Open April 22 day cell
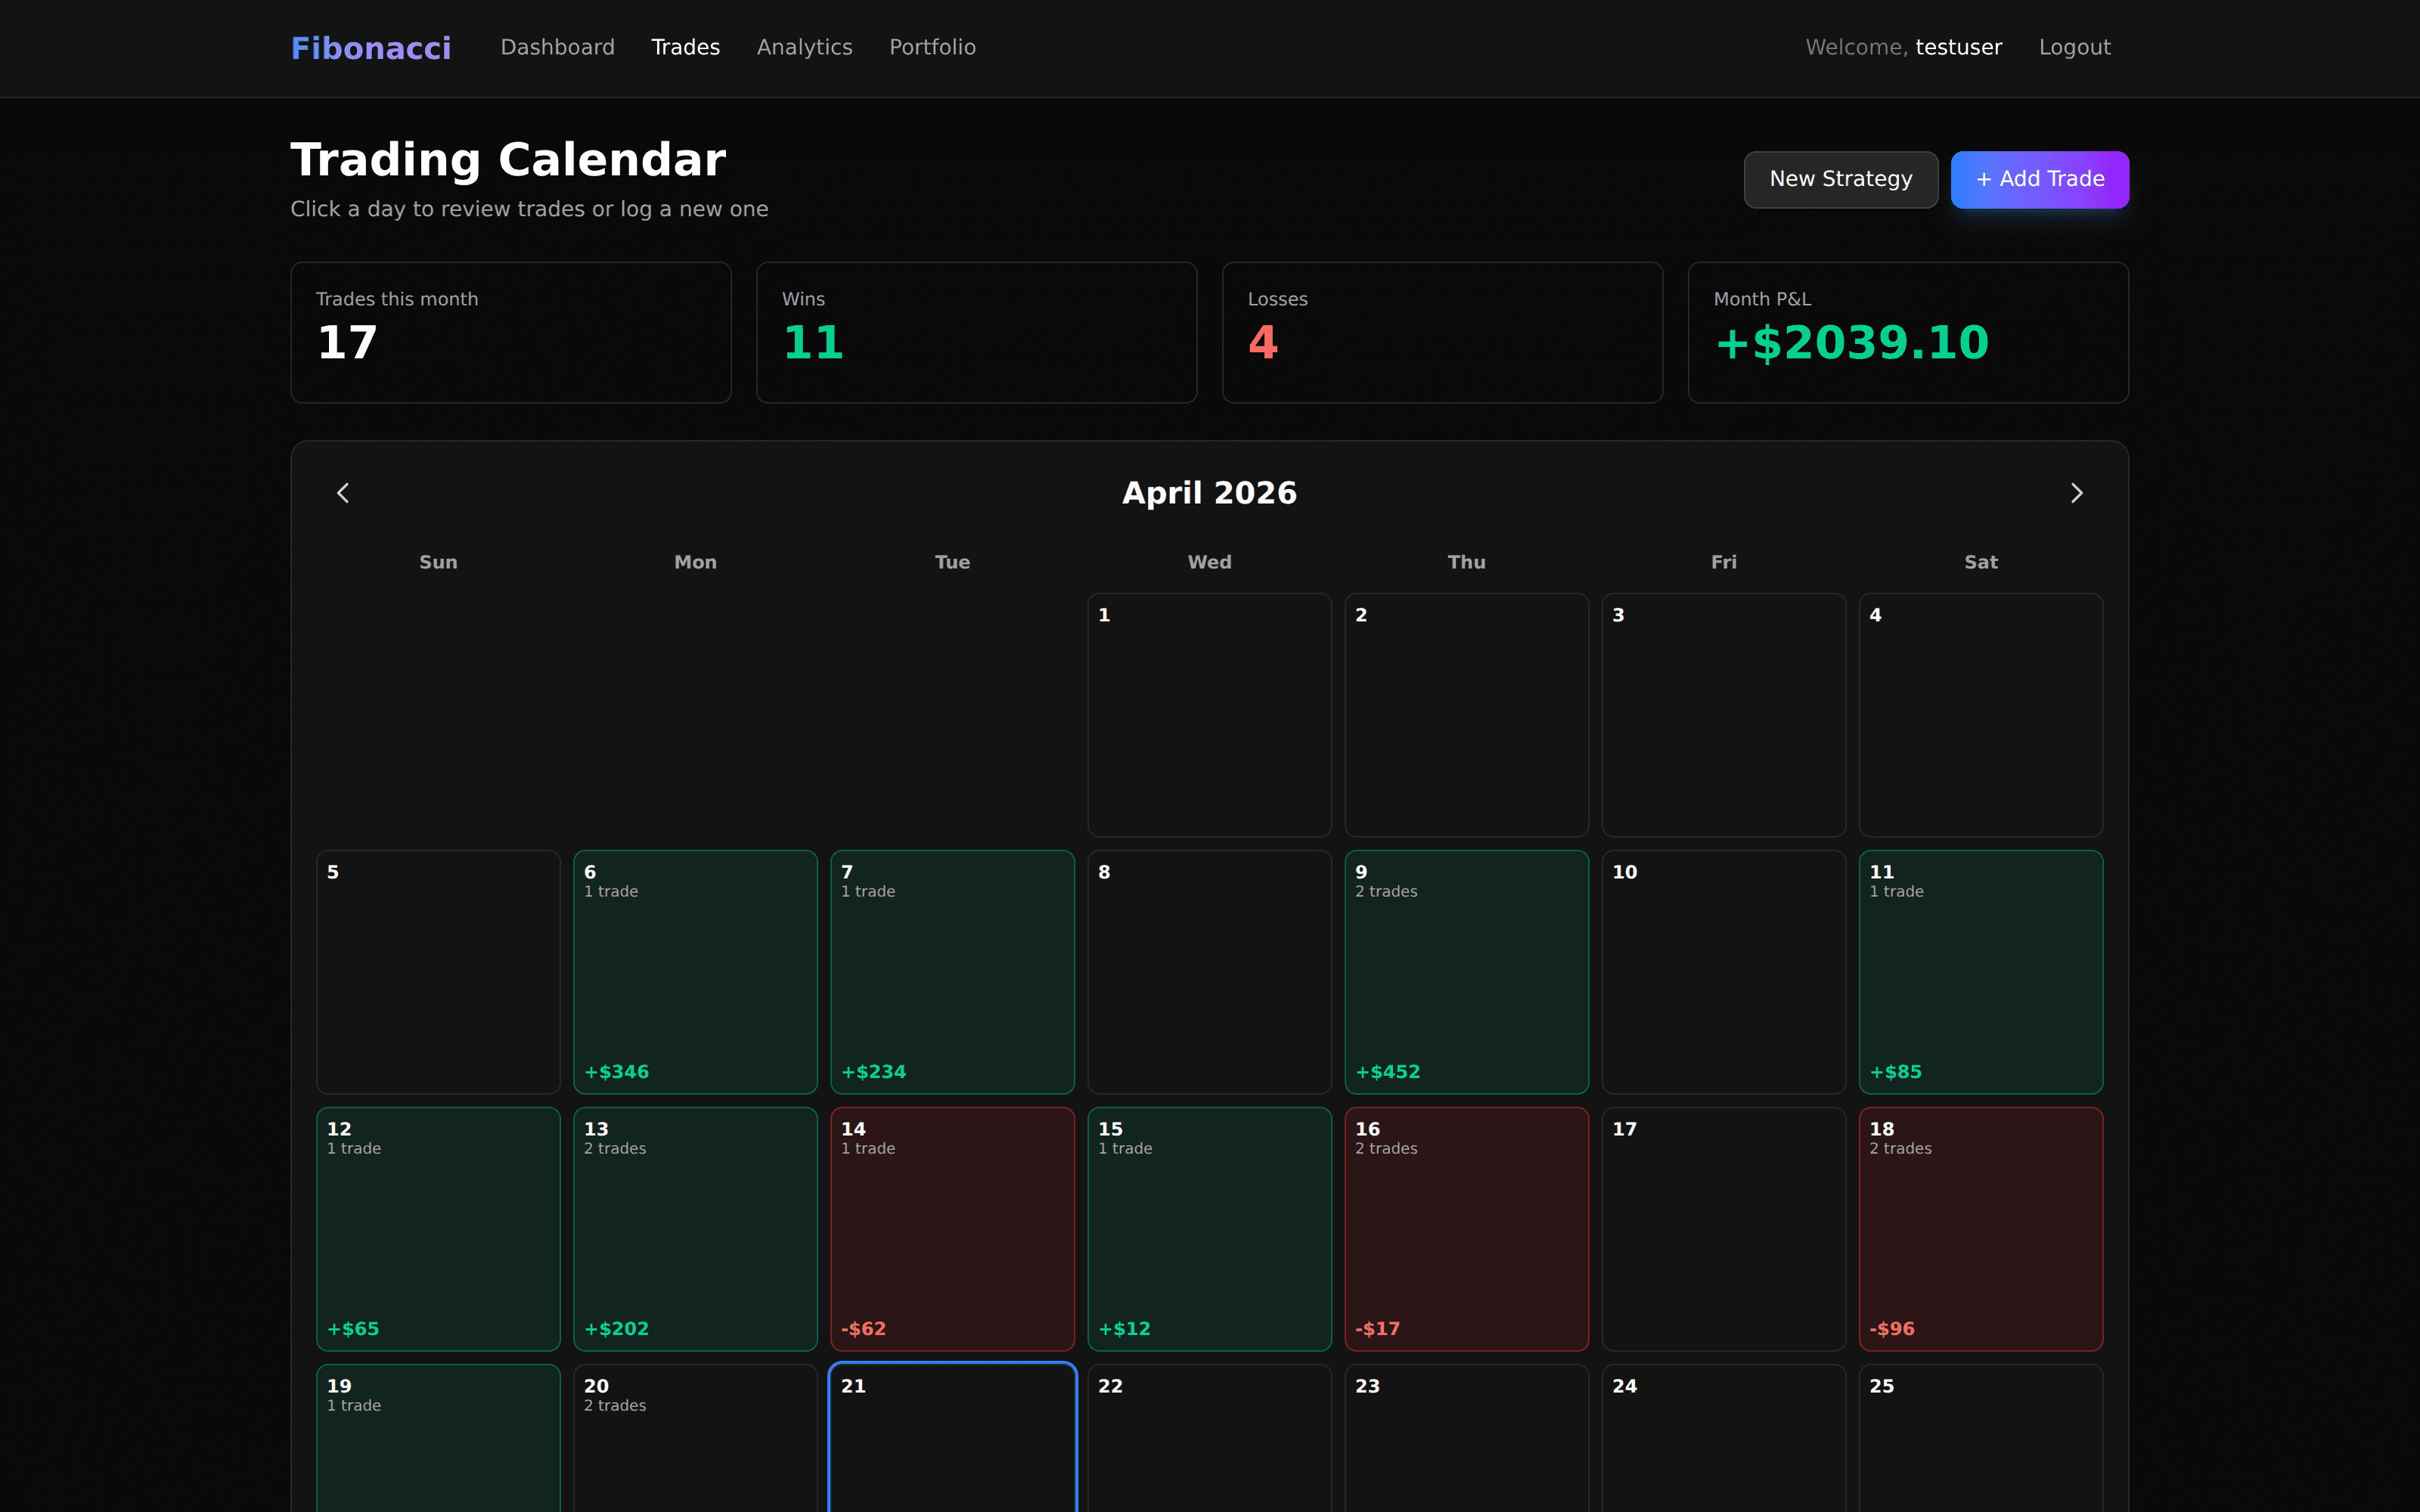 pyautogui.click(x=1209, y=1438)
